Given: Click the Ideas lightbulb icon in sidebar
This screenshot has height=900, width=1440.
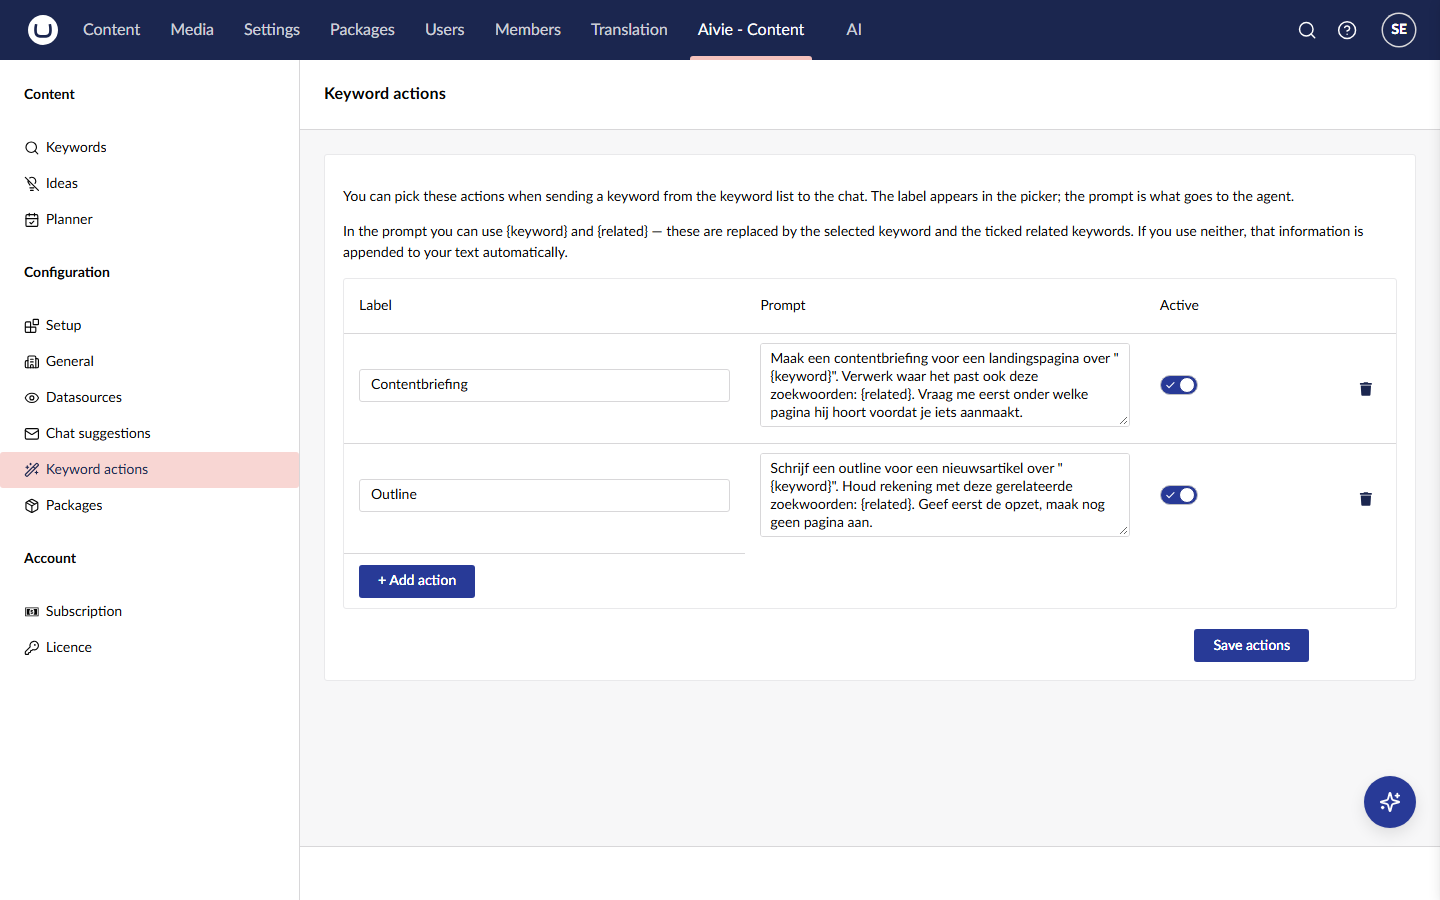Looking at the screenshot, I should point(32,184).
